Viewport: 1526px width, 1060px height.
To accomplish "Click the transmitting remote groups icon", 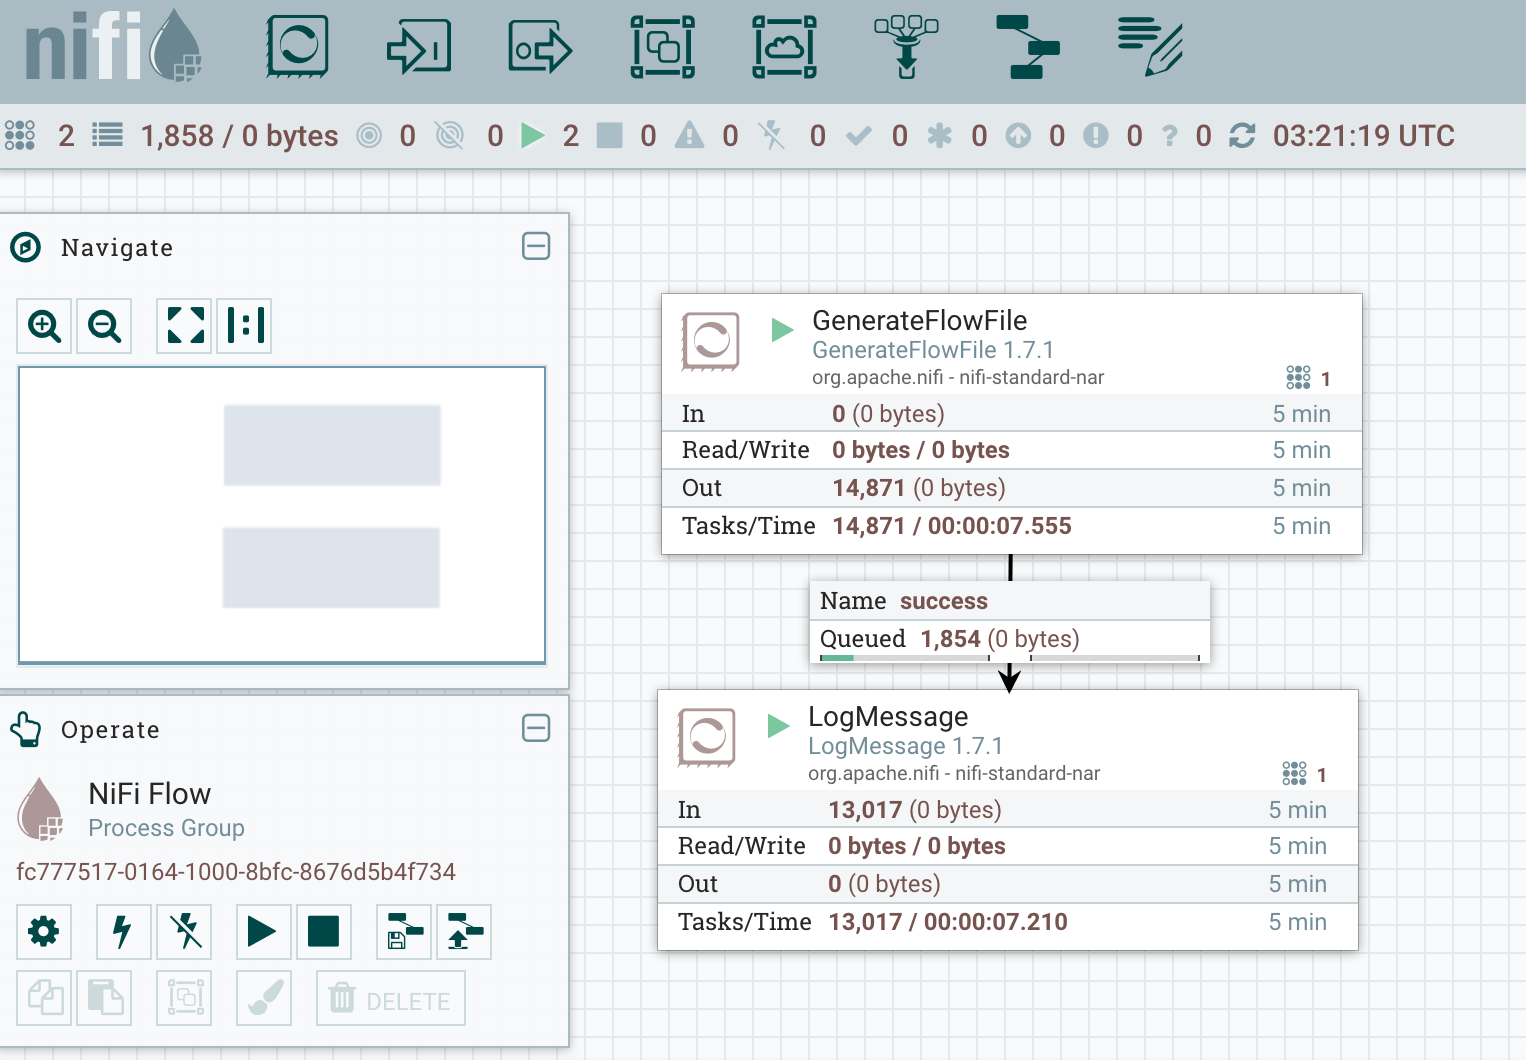I will (x=369, y=135).
